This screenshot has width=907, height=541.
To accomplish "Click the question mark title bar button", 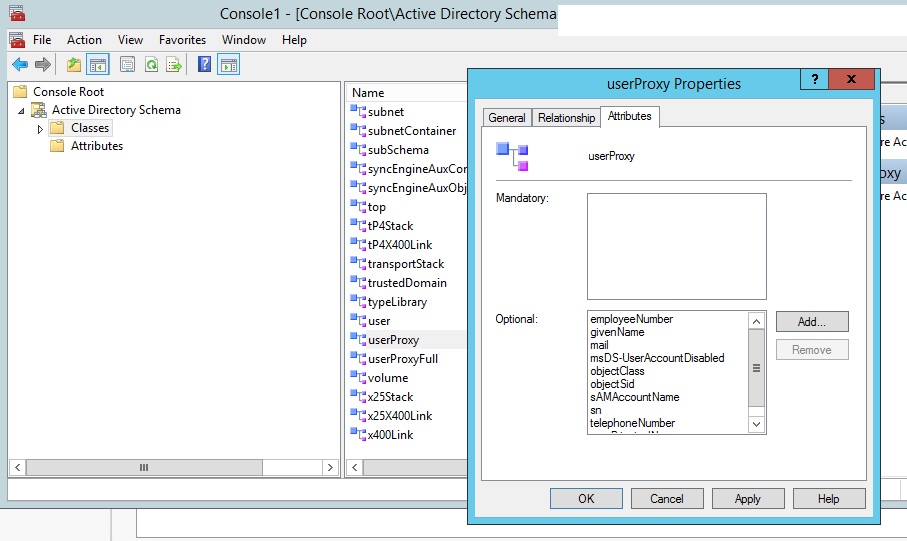I will point(814,79).
